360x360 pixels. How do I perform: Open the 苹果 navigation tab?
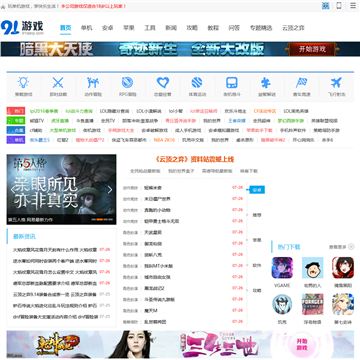129,28
